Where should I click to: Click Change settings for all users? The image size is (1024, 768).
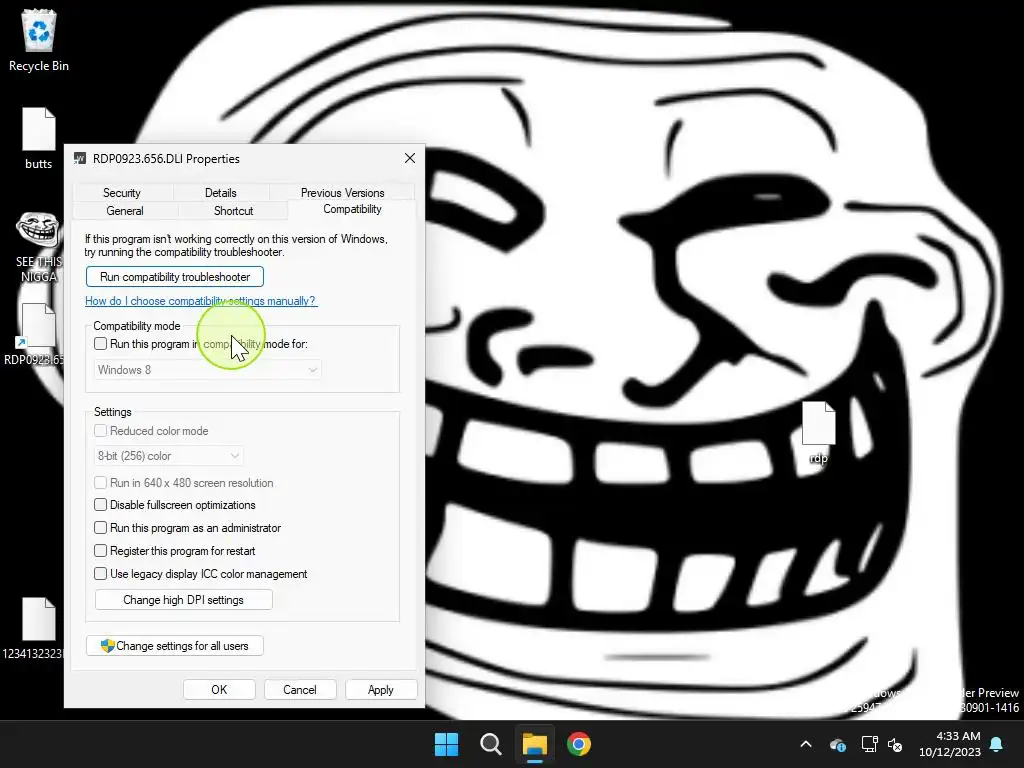[x=175, y=646]
